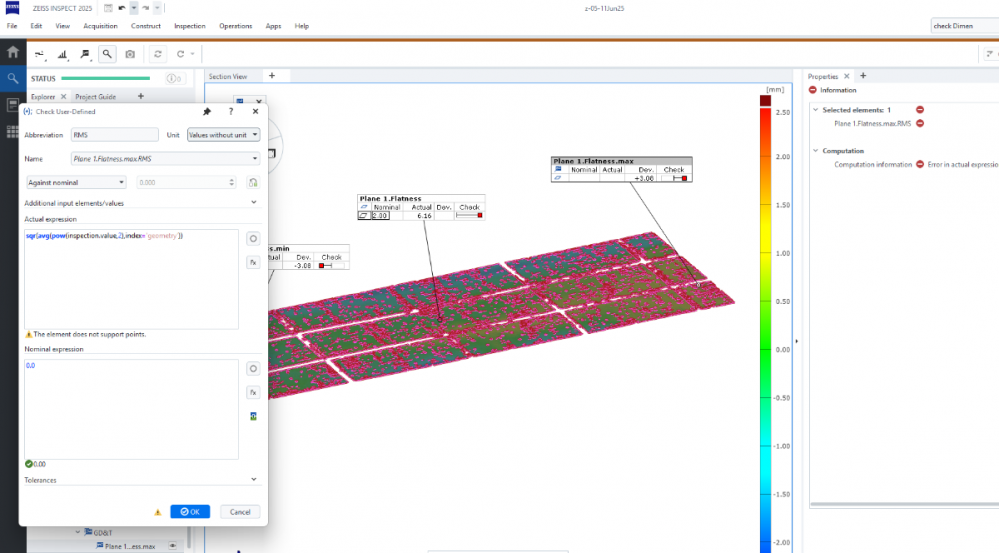Open the Inspection menu
Image resolution: width=999 pixels, height=553 pixels.
point(189,25)
